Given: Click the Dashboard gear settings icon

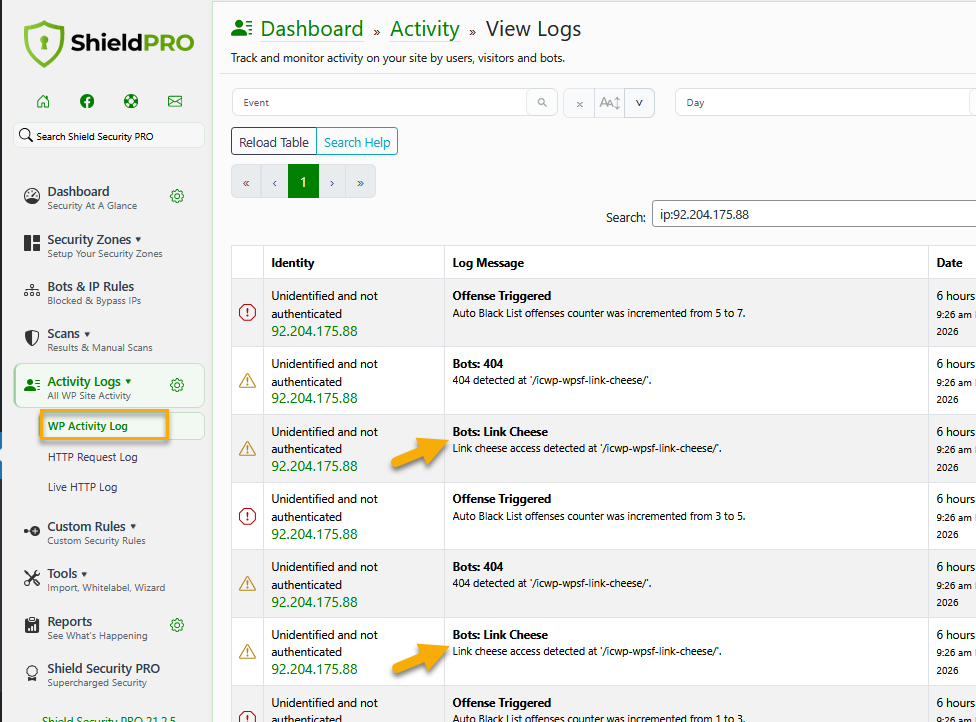Looking at the screenshot, I should (177, 197).
